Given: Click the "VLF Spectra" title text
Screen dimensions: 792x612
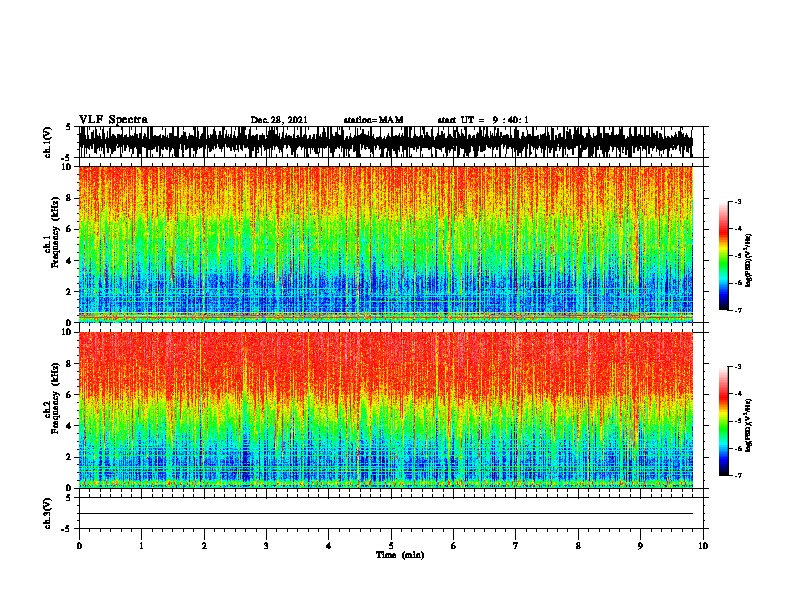Looking at the screenshot, I should tap(113, 119).
